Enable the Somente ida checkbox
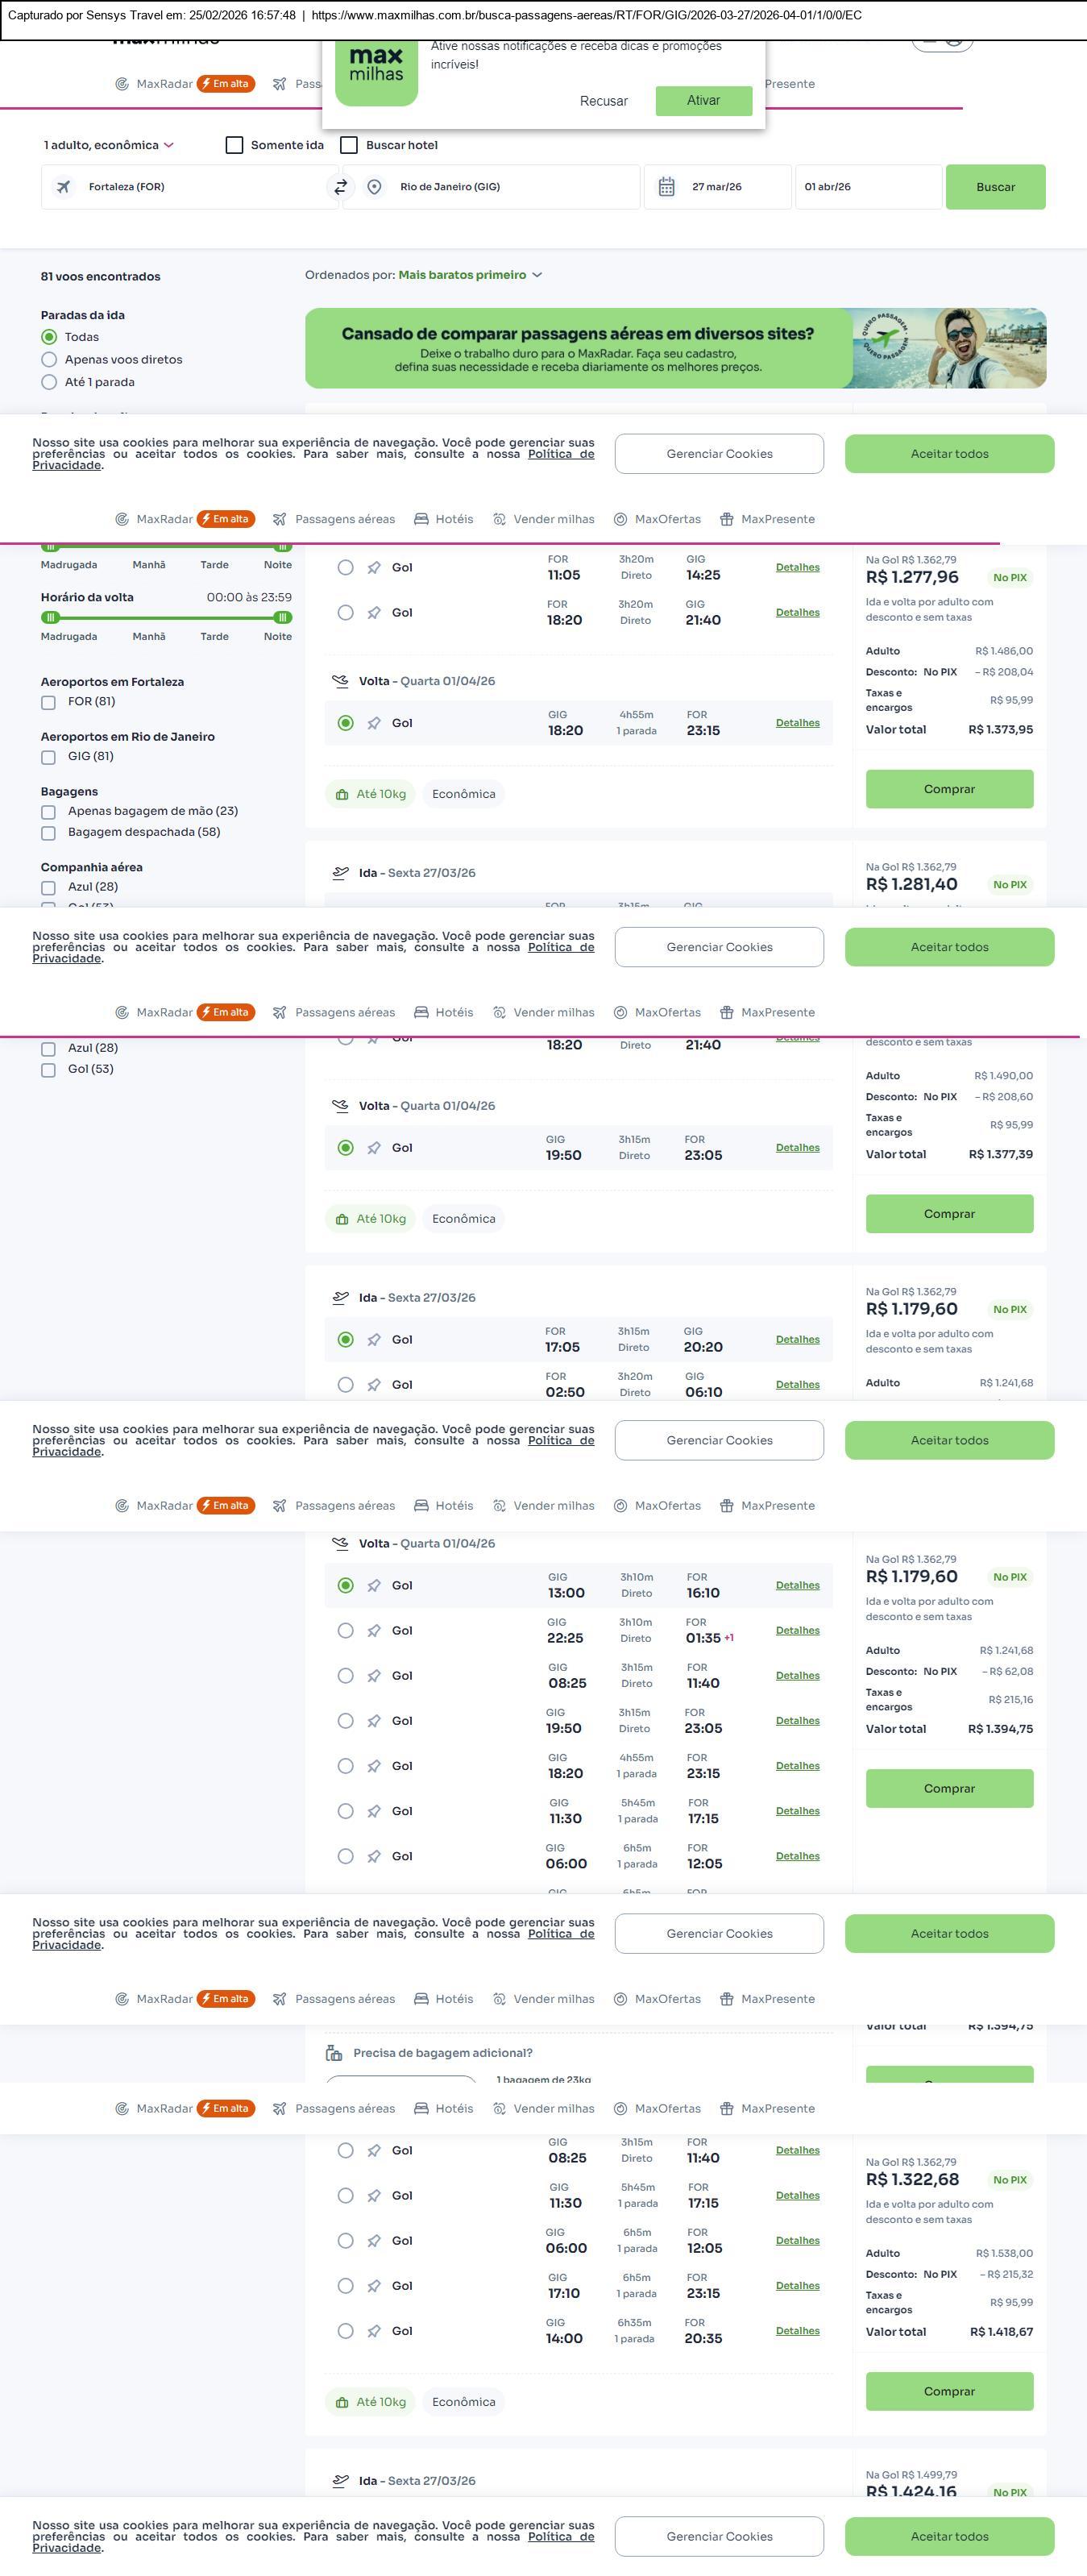Viewport: 1087px width, 2576px height. 235,145
